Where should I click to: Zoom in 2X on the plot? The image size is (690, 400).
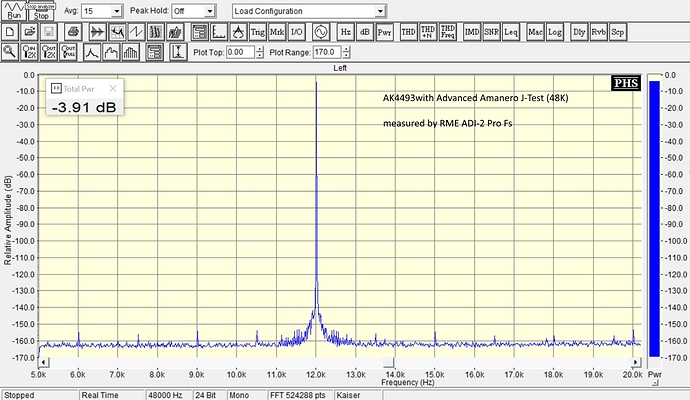30,52
